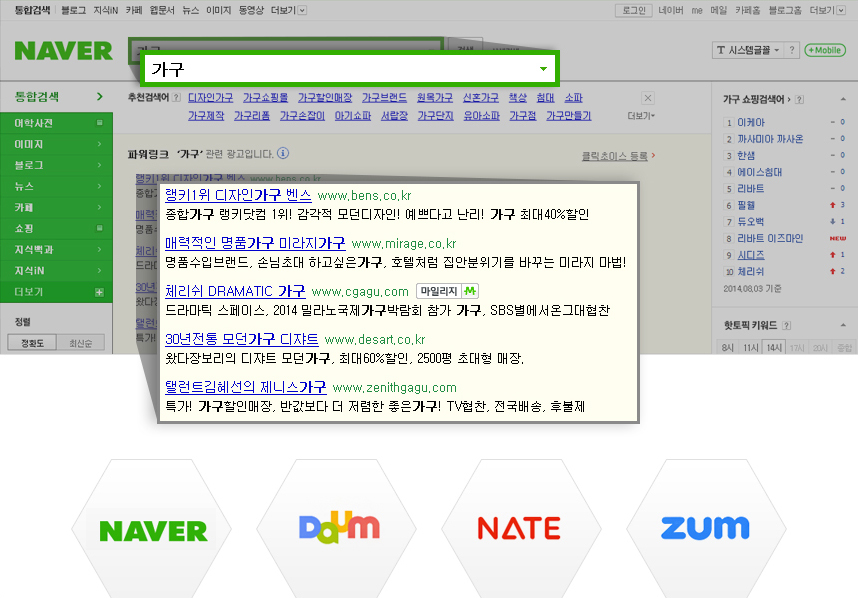Collapse the 핫토픽 키워드 panel

[x=843, y=325]
